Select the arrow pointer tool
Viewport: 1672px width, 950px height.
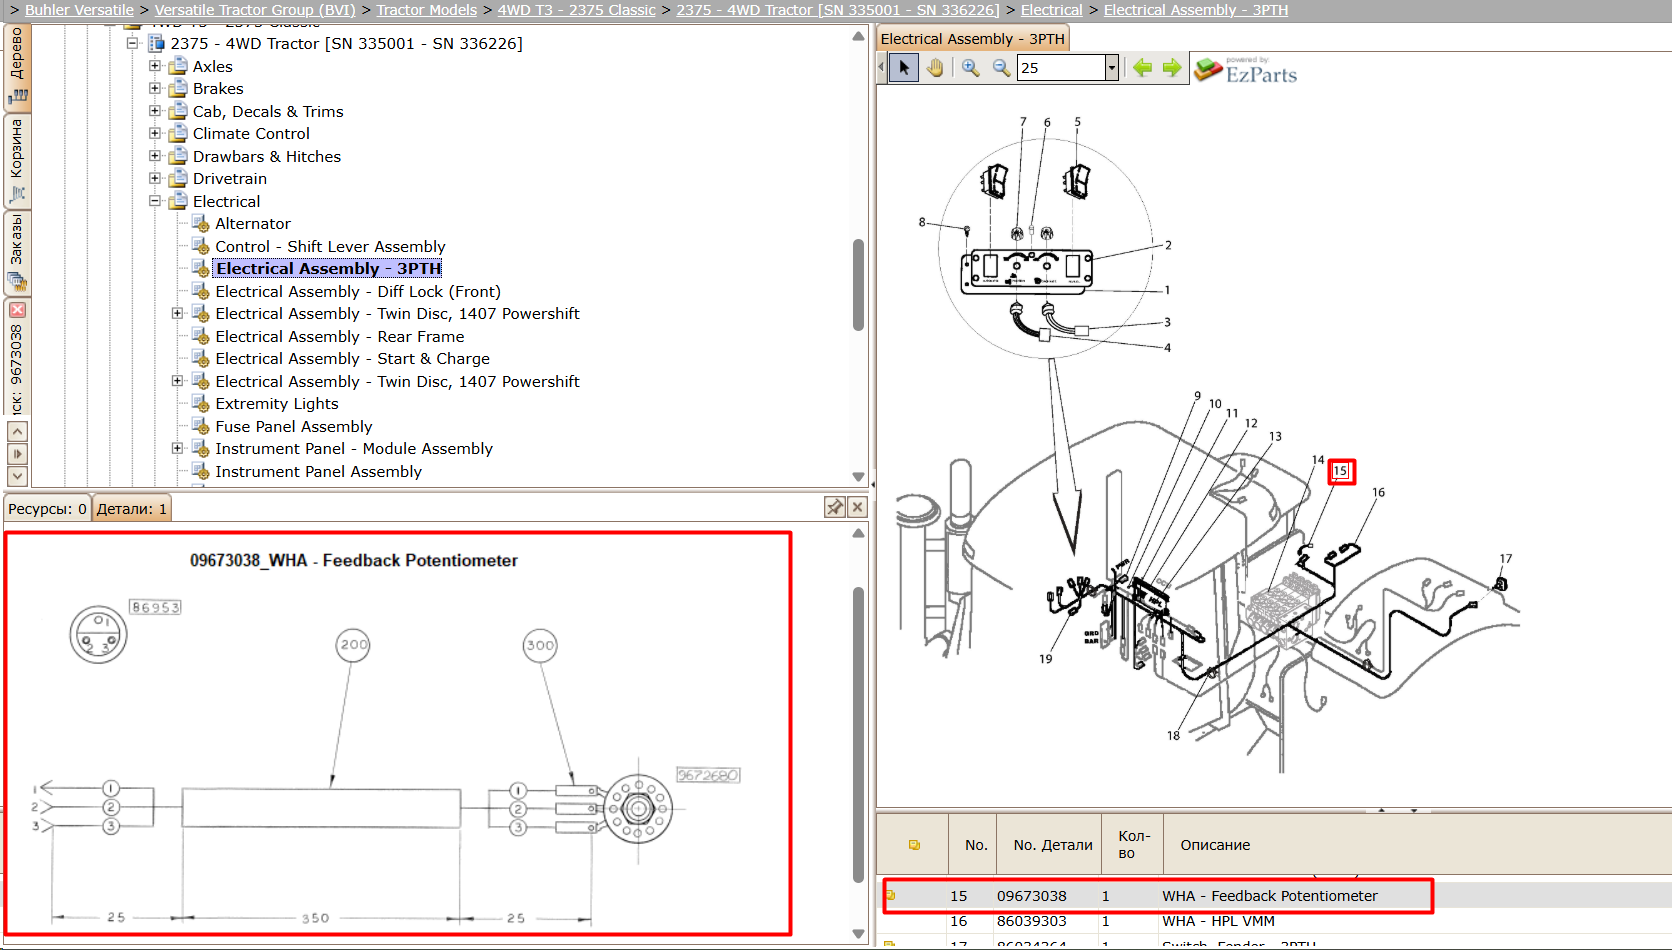(904, 68)
